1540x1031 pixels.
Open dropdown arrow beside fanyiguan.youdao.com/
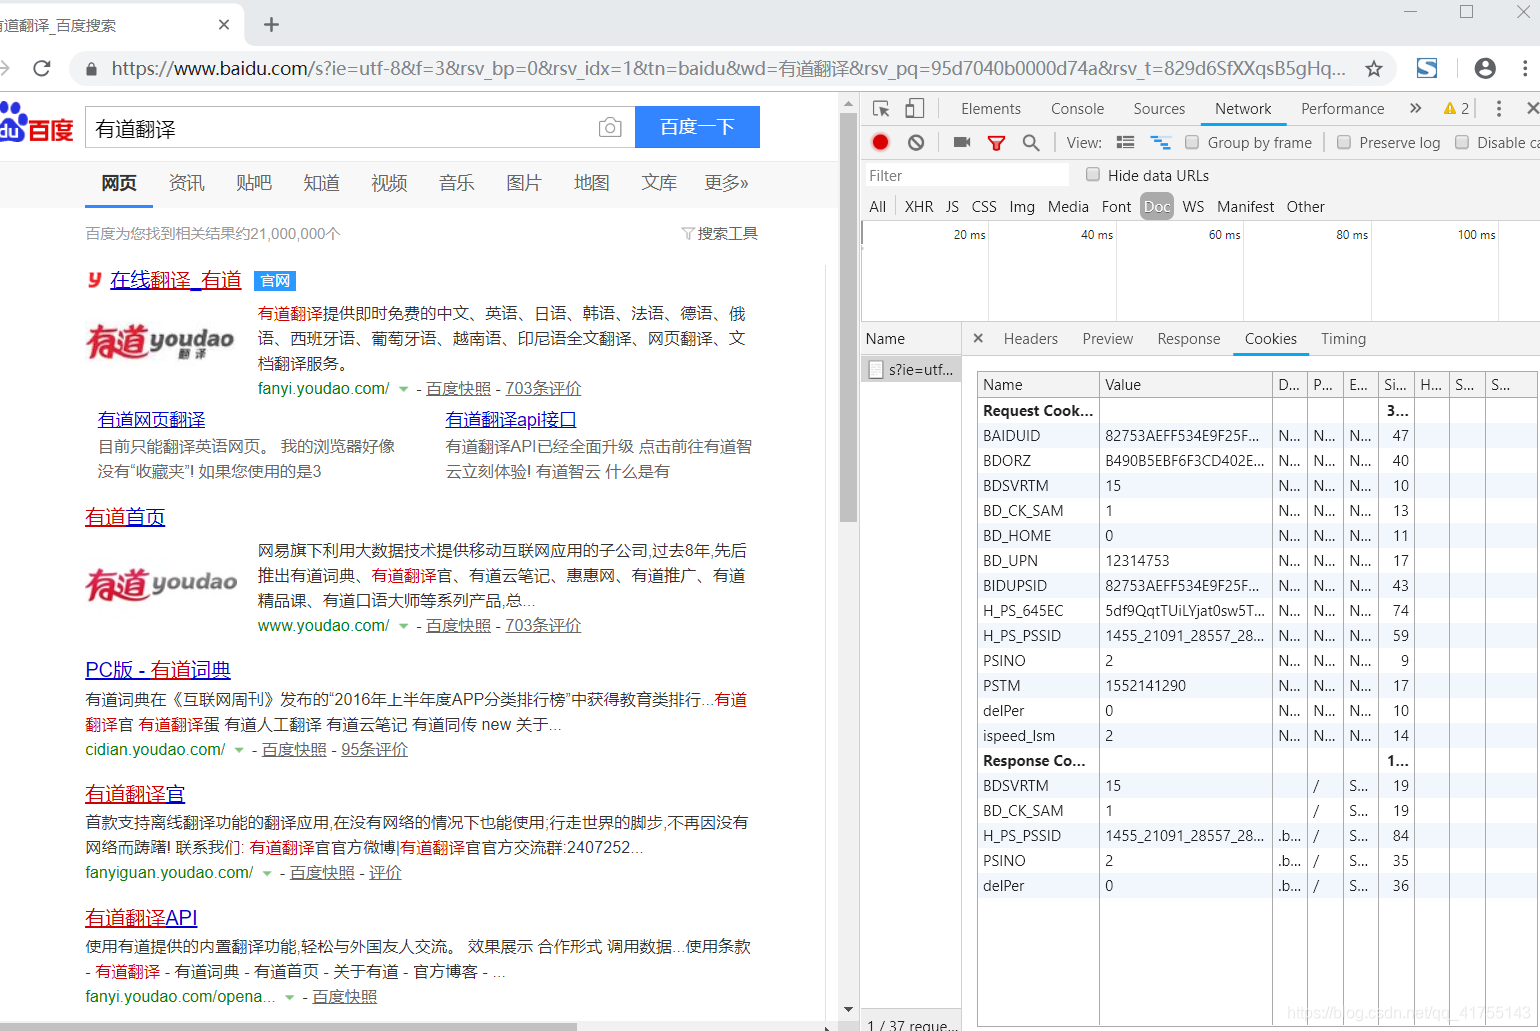click(x=267, y=873)
